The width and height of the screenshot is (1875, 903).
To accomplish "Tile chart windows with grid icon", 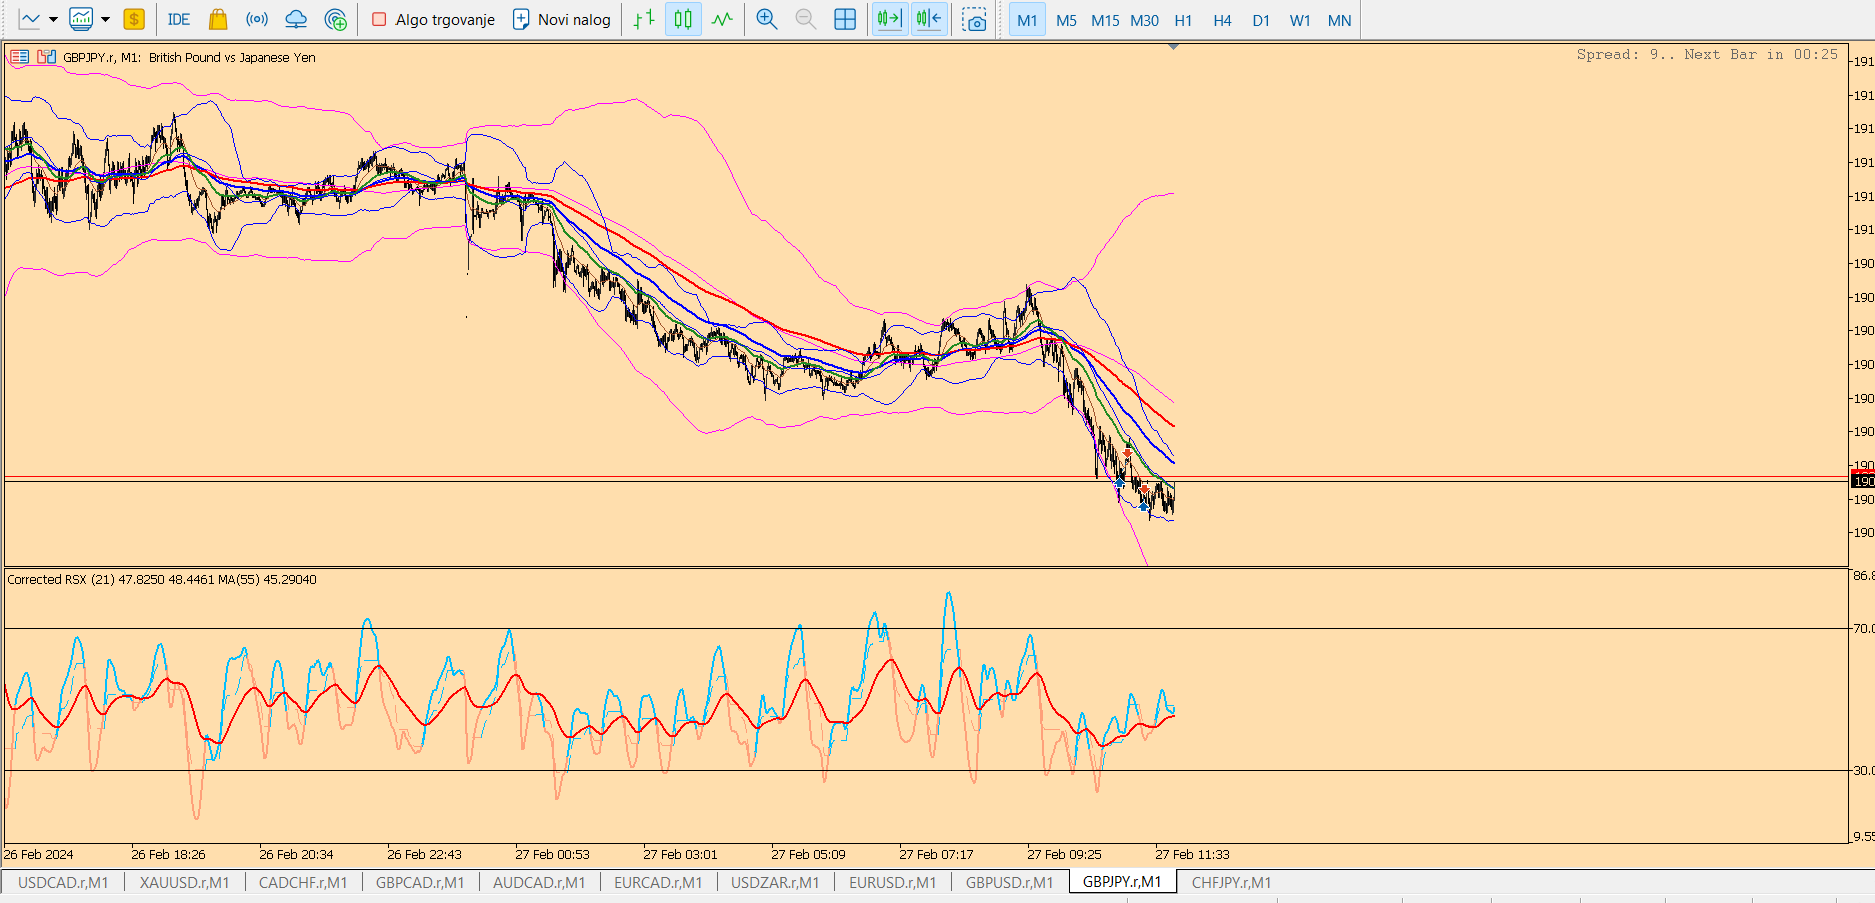I will [x=845, y=19].
